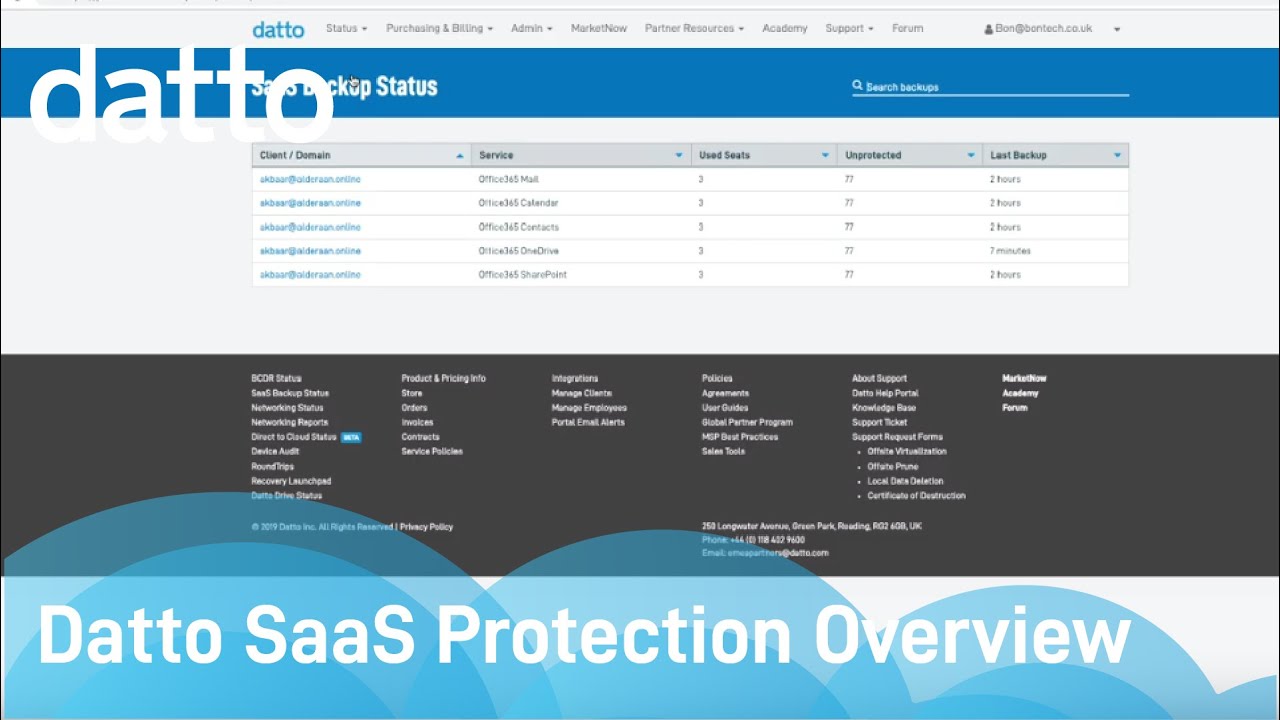Image resolution: width=1280 pixels, height=720 pixels.
Task: Open BCDR Status footer link
Action: click(x=276, y=379)
